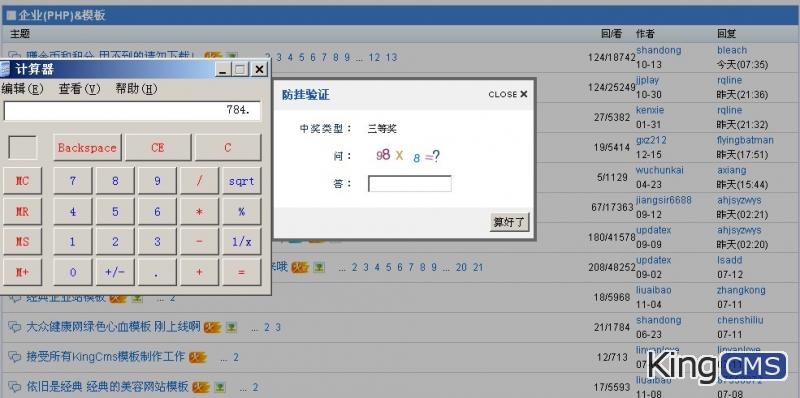Open thread 依旧是经典 经典的美容网站模板
Image resolution: width=800 pixels, height=398 pixels.
point(107,387)
